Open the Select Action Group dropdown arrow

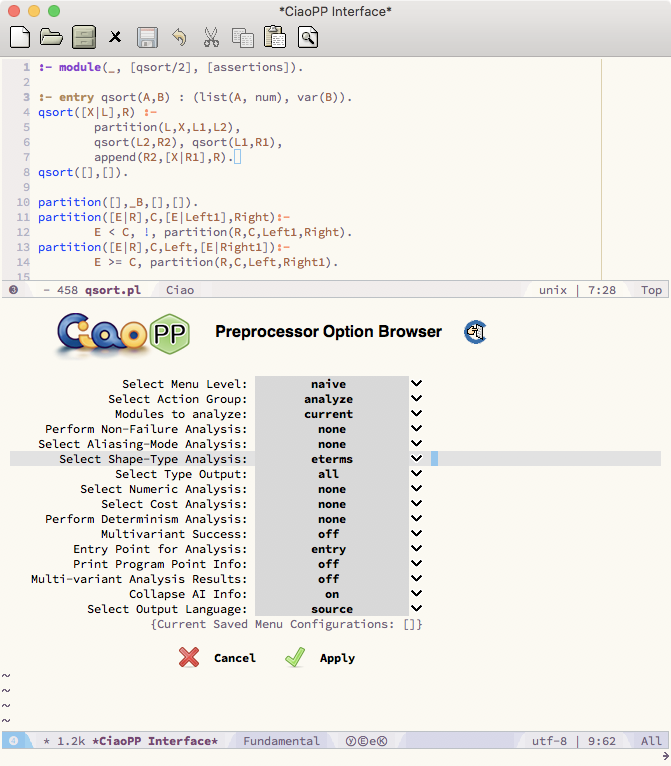[416, 399]
